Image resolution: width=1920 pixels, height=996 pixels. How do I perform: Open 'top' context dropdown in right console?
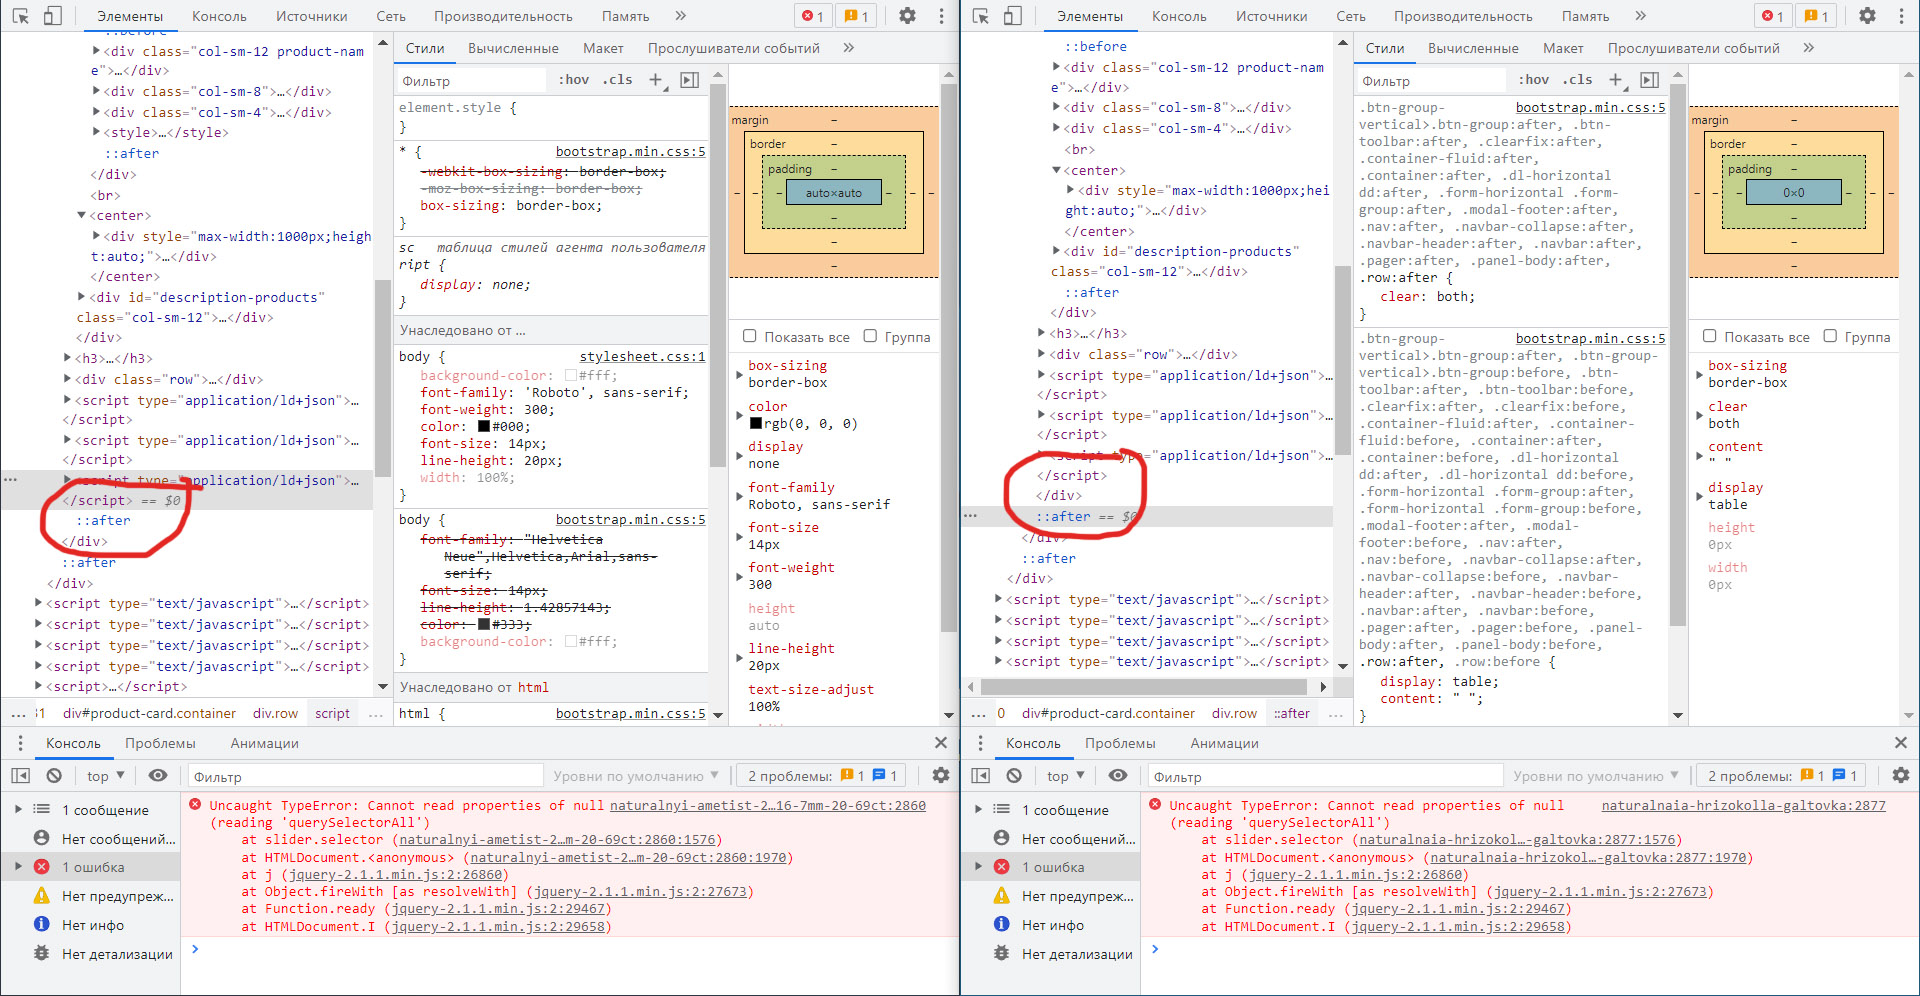1065,776
